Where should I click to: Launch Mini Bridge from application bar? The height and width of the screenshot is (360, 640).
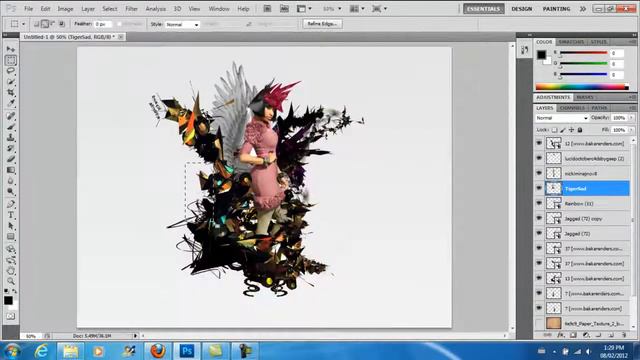click(x=284, y=9)
